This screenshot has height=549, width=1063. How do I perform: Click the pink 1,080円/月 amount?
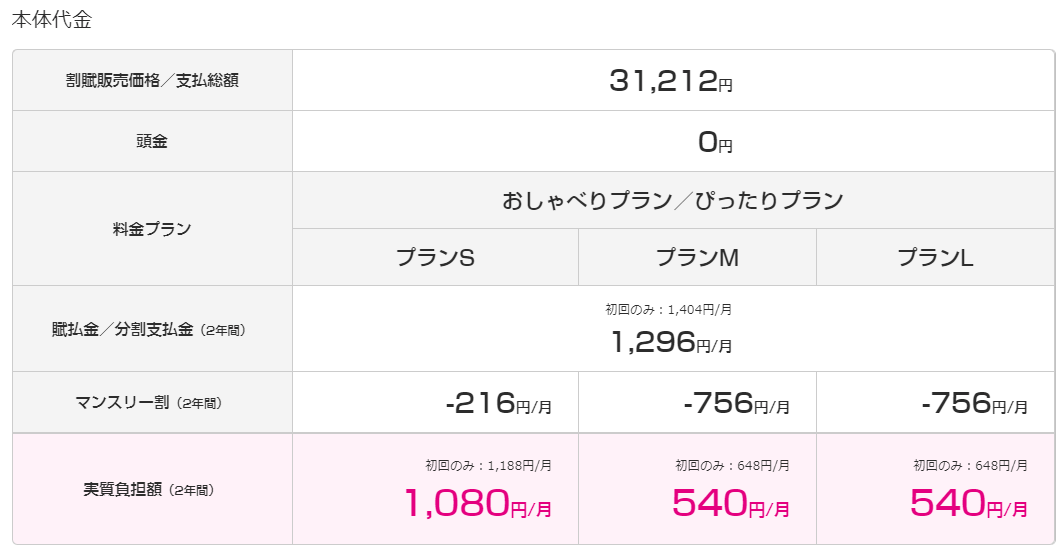point(478,504)
